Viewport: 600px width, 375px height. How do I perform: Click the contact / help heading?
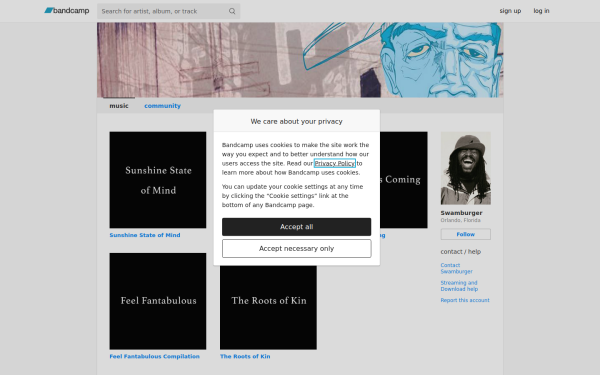(x=461, y=252)
